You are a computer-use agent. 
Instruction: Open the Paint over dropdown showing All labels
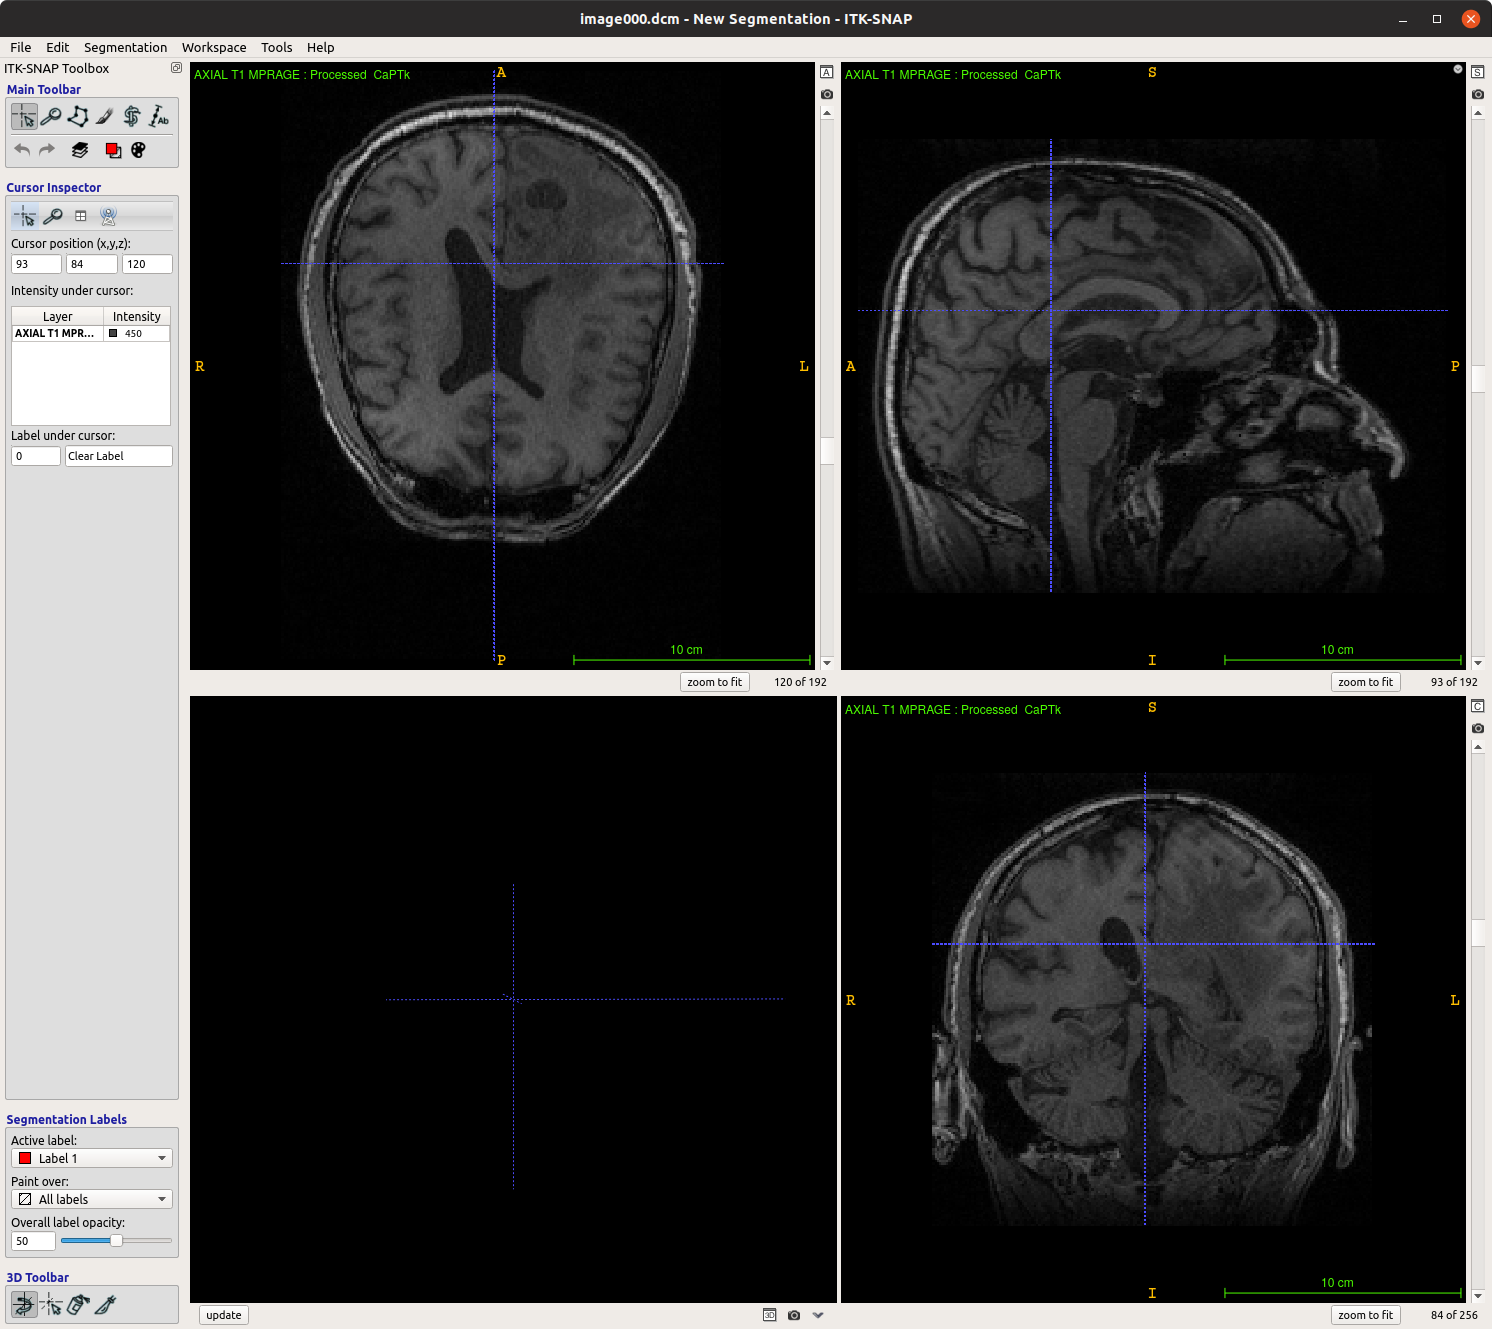(x=92, y=1199)
